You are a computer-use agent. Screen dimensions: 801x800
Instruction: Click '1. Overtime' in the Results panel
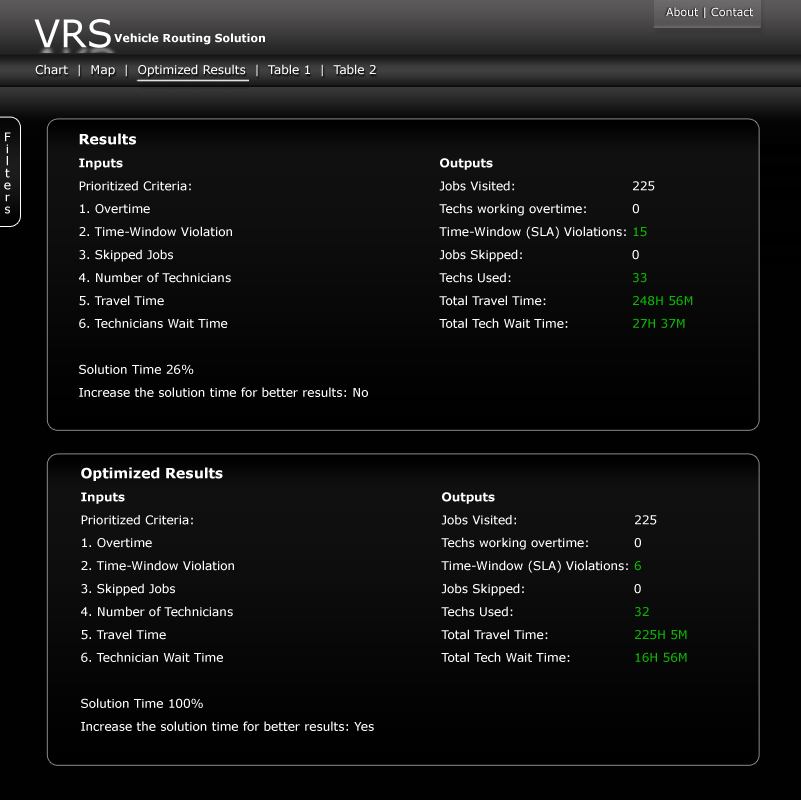click(114, 209)
